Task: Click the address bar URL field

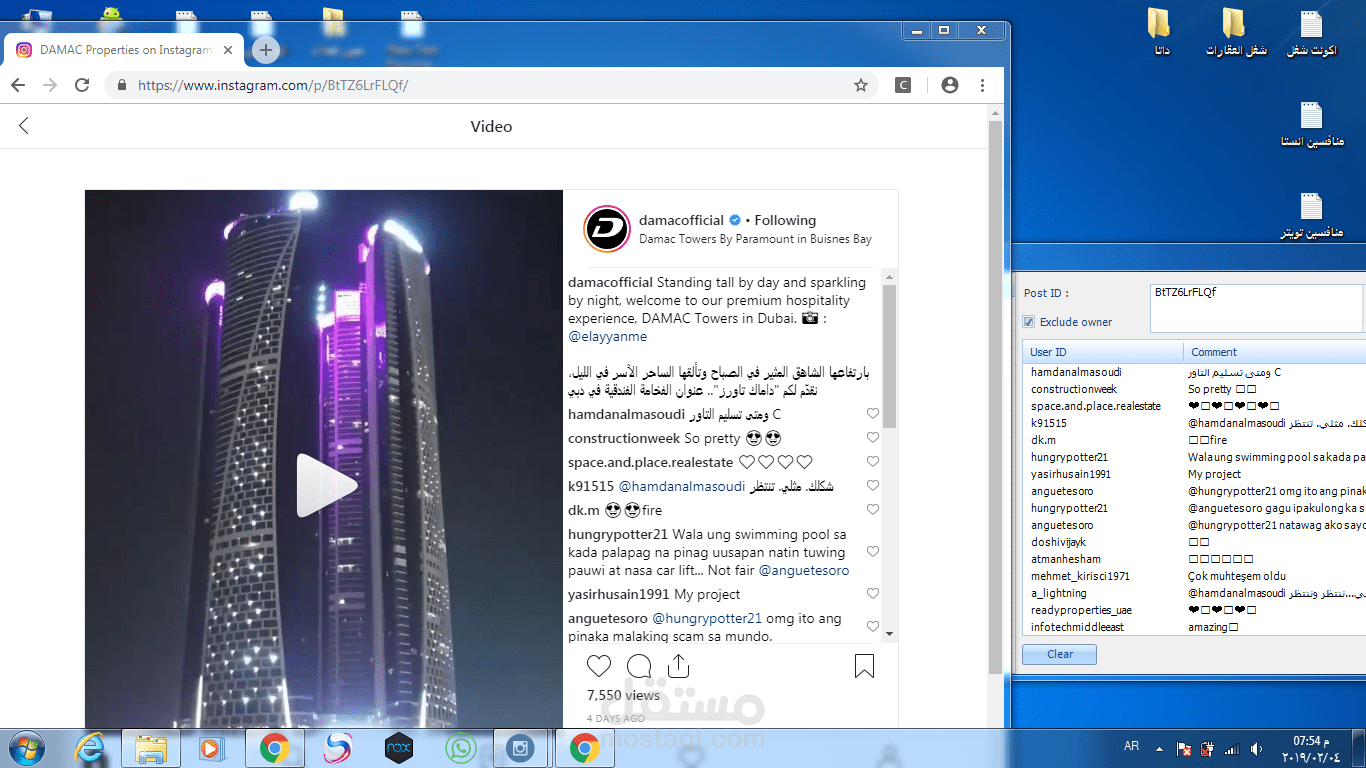Action: 490,85
